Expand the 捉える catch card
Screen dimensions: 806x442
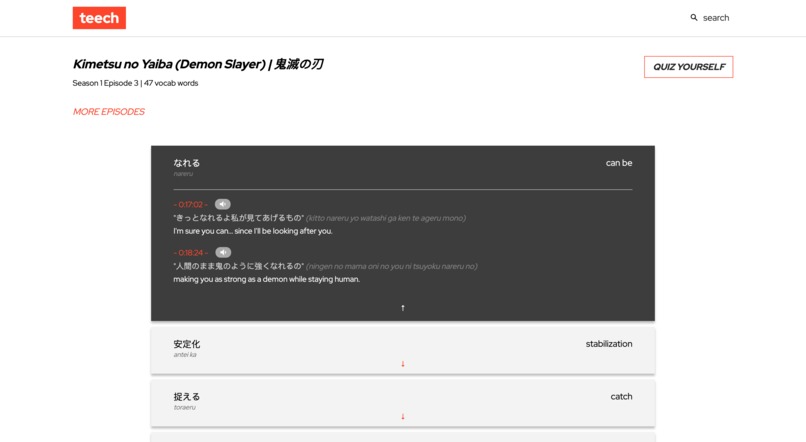click(403, 416)
